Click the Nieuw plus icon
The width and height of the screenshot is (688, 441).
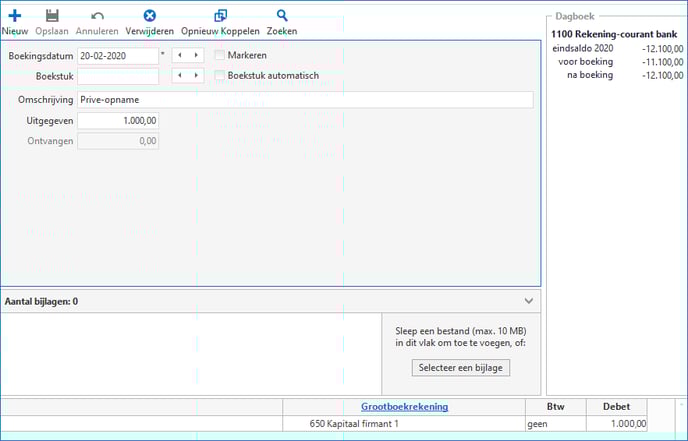[x=14, y=16]
